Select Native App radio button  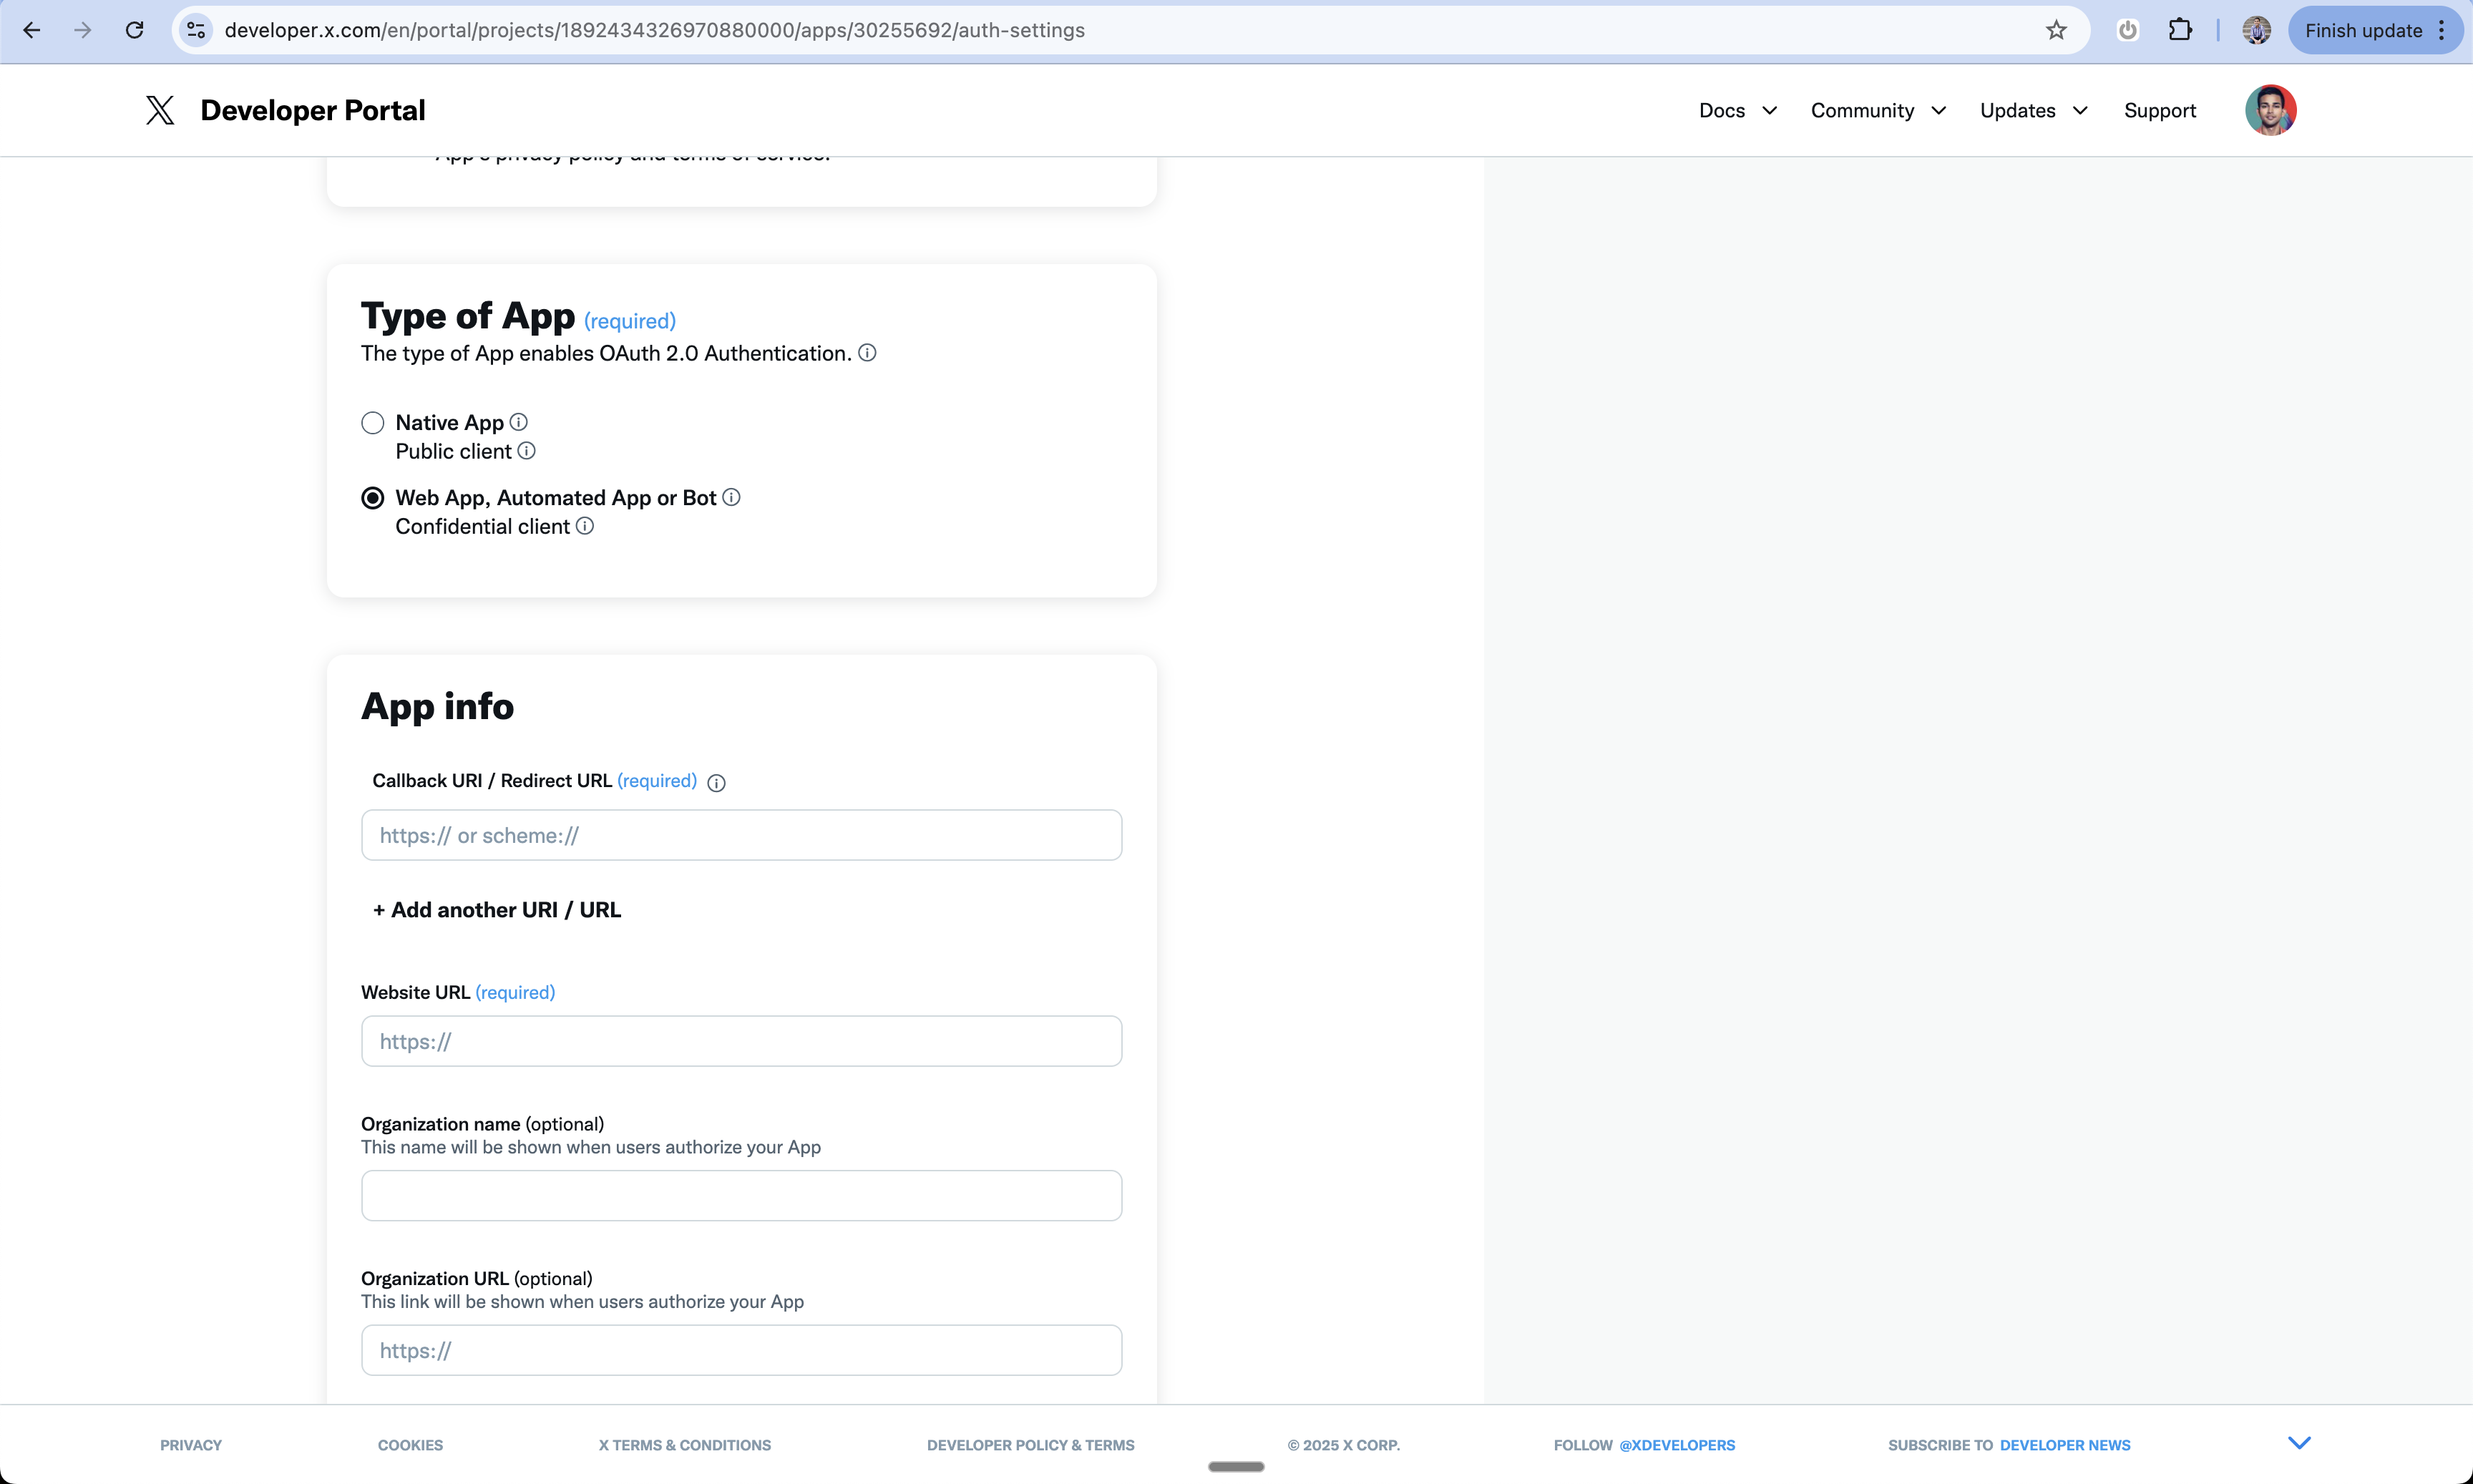373,423
